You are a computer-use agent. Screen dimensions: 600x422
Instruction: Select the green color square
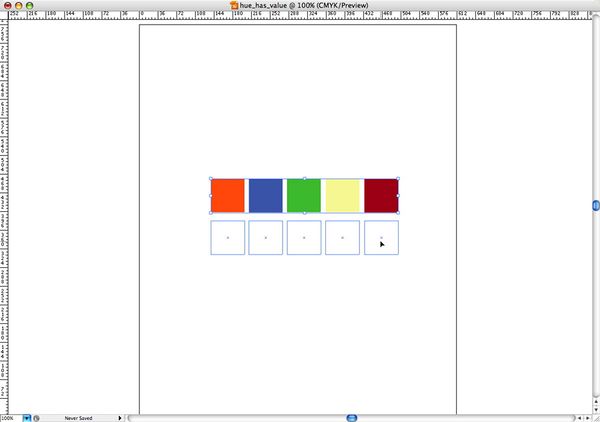coord(304,195)
